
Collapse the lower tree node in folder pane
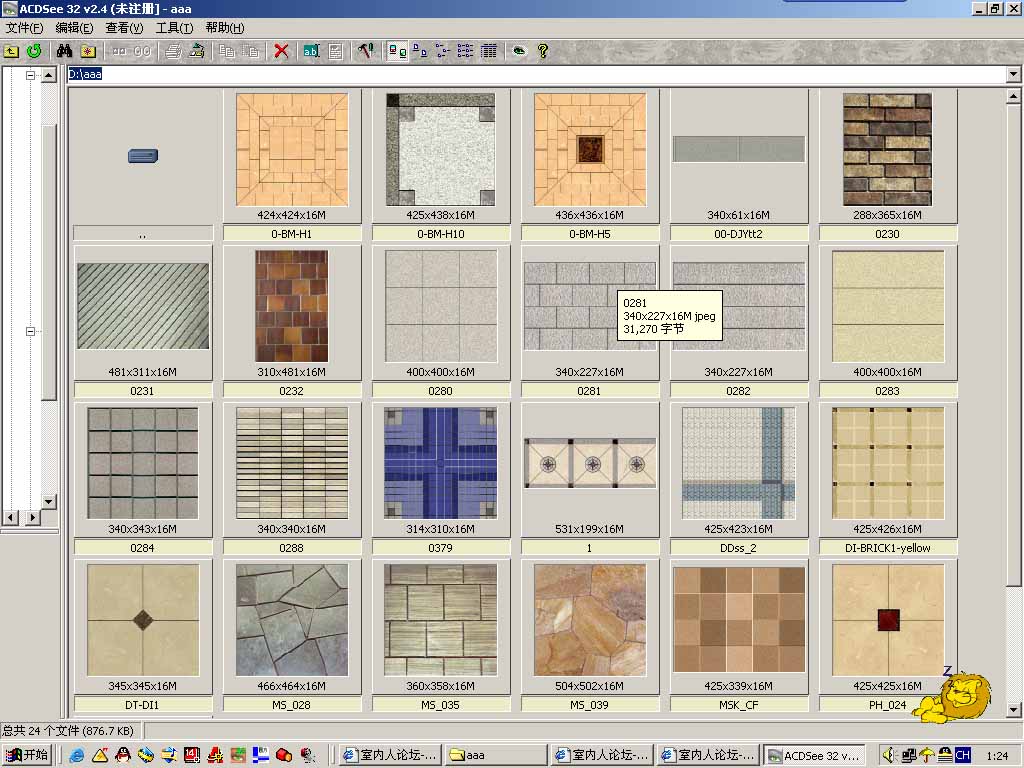coord(30,331)
